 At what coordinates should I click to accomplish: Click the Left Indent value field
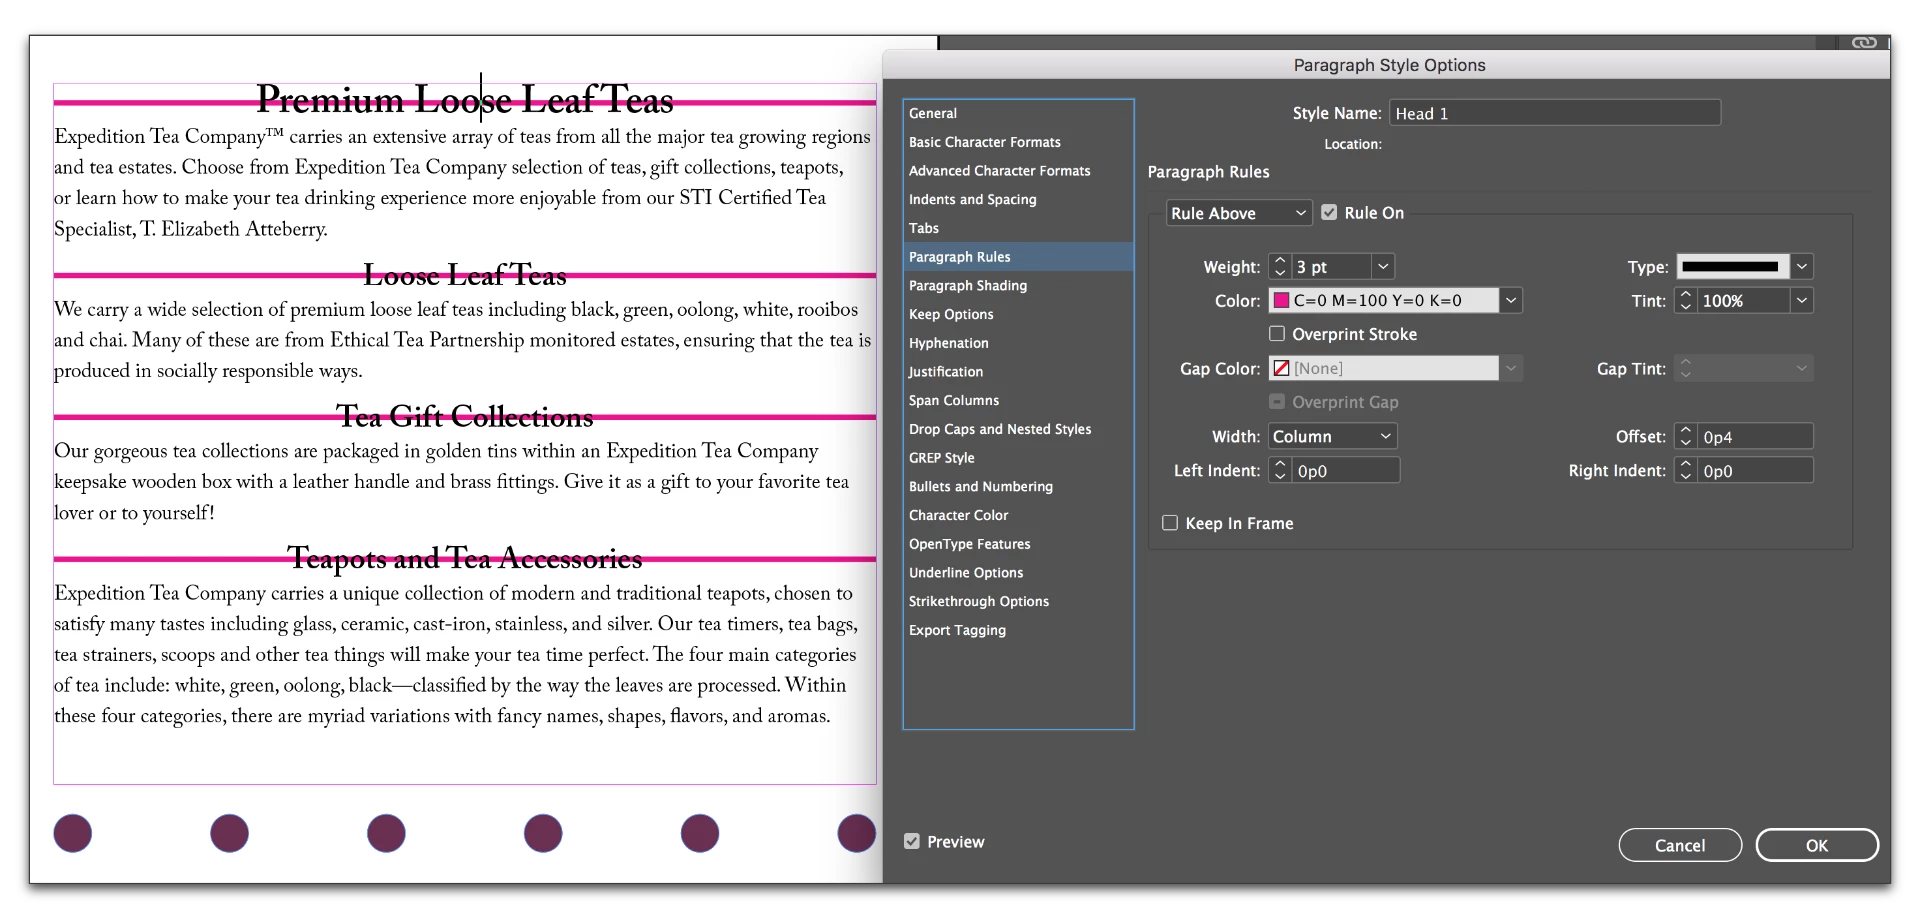click(x=1346, y=470)
